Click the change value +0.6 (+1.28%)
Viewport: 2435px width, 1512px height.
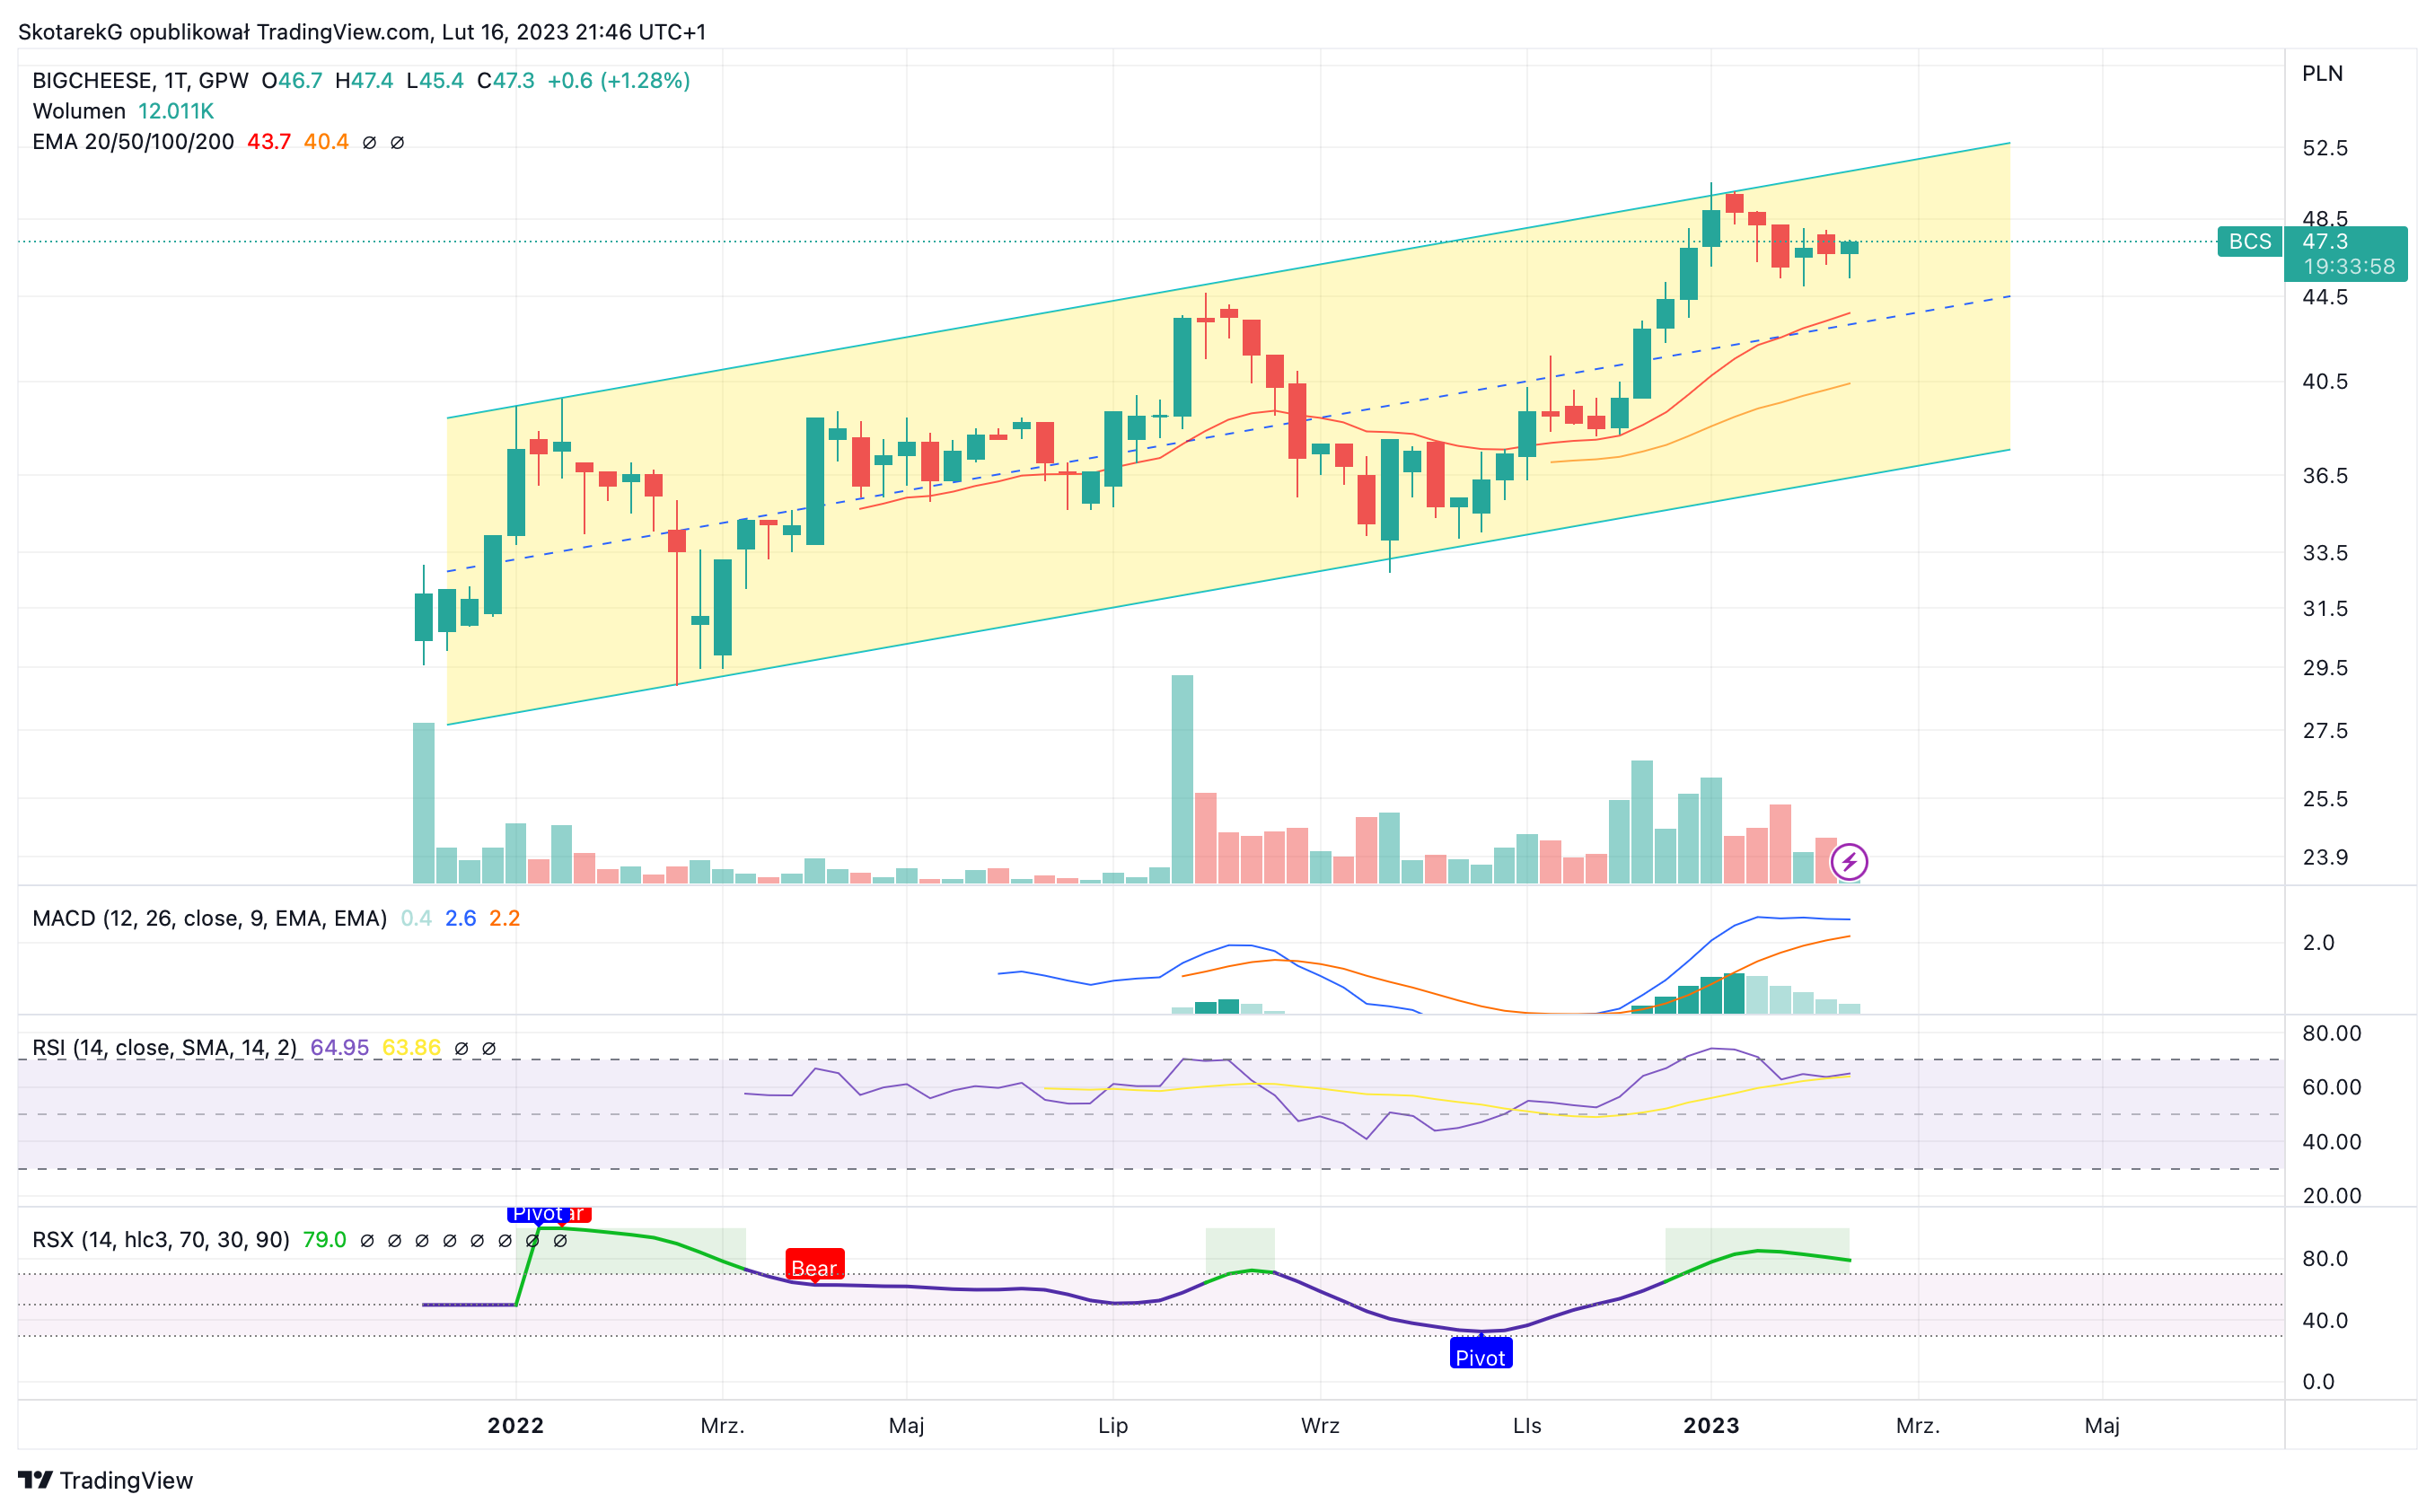(619, 80)
